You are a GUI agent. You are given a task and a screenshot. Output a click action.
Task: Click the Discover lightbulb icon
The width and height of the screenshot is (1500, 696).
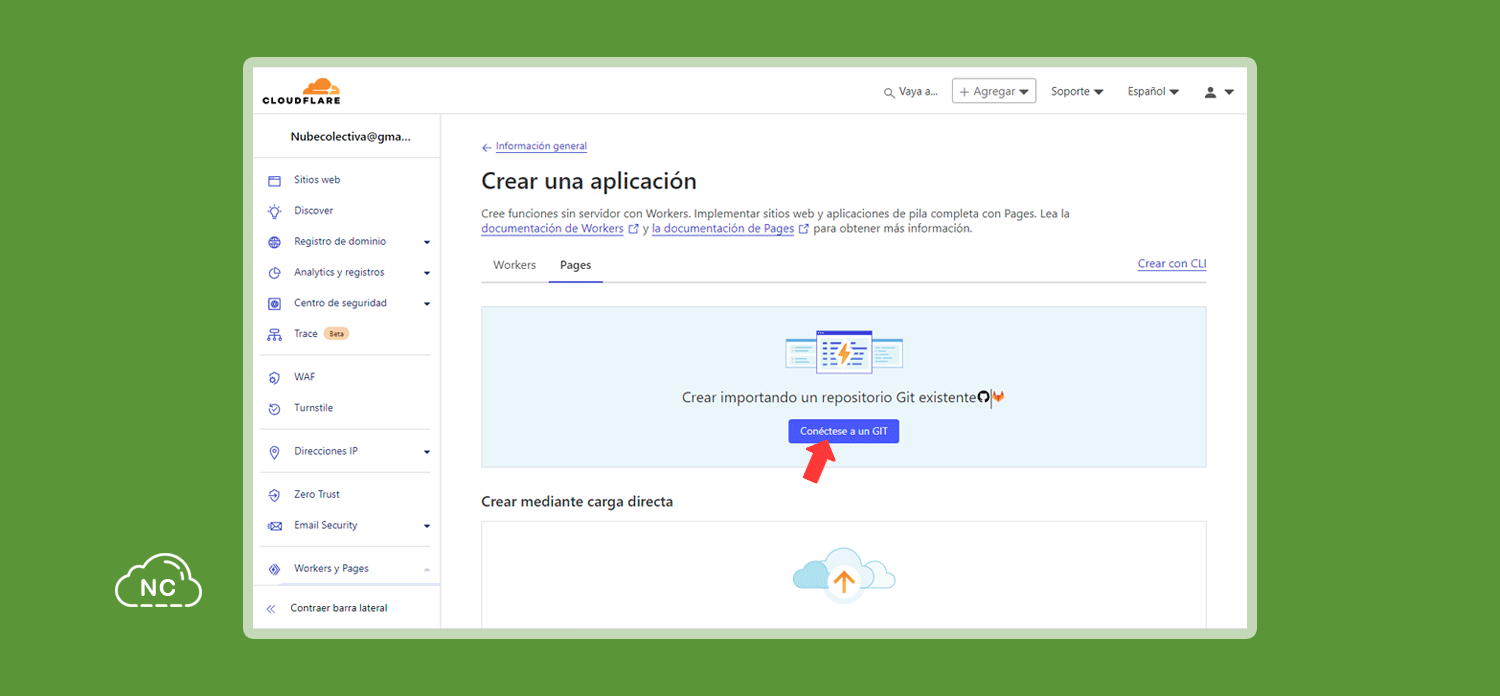click(274, 211)
